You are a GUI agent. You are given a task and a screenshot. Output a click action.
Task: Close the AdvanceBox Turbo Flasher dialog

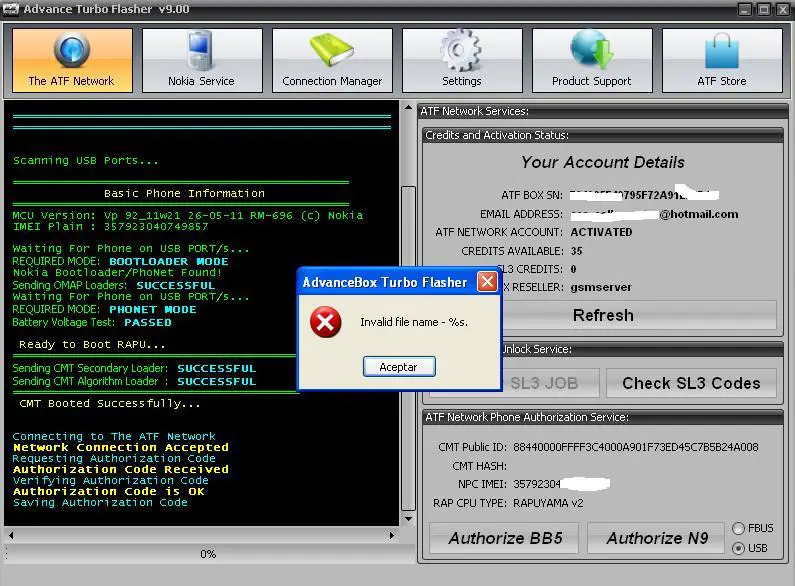click(487, 281)
